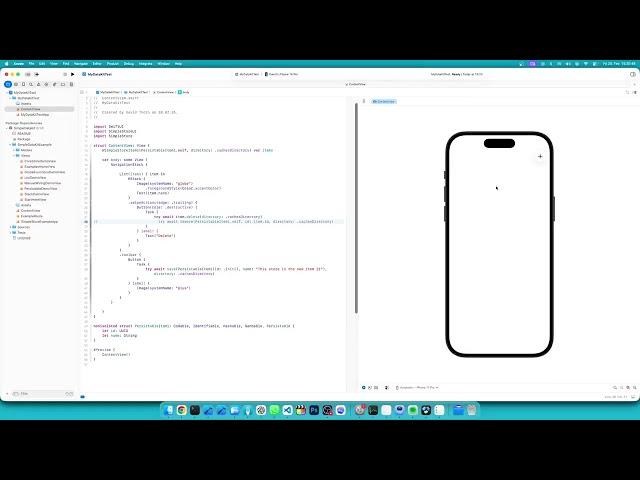The image size is (640, 480).
Task: Open the Debug navigator icon
Action: pyautogui.click(x=55, y=84)
